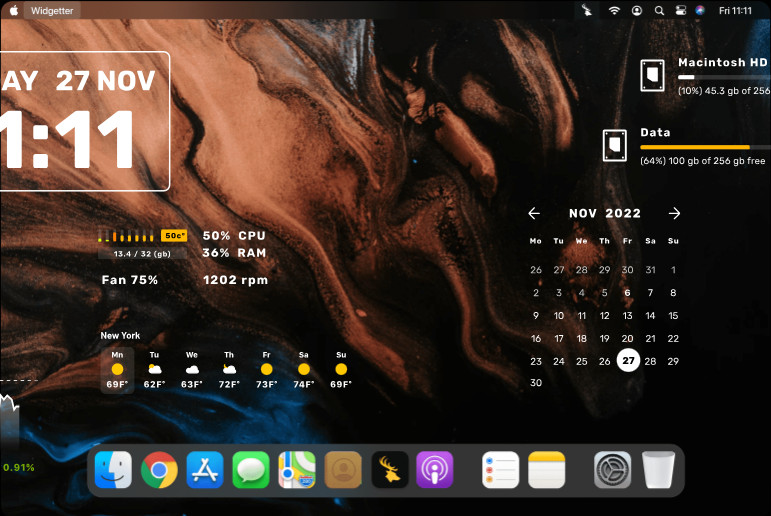Click the 1202 rpm fan speed
771x516 pixels.
click(236, 280)
